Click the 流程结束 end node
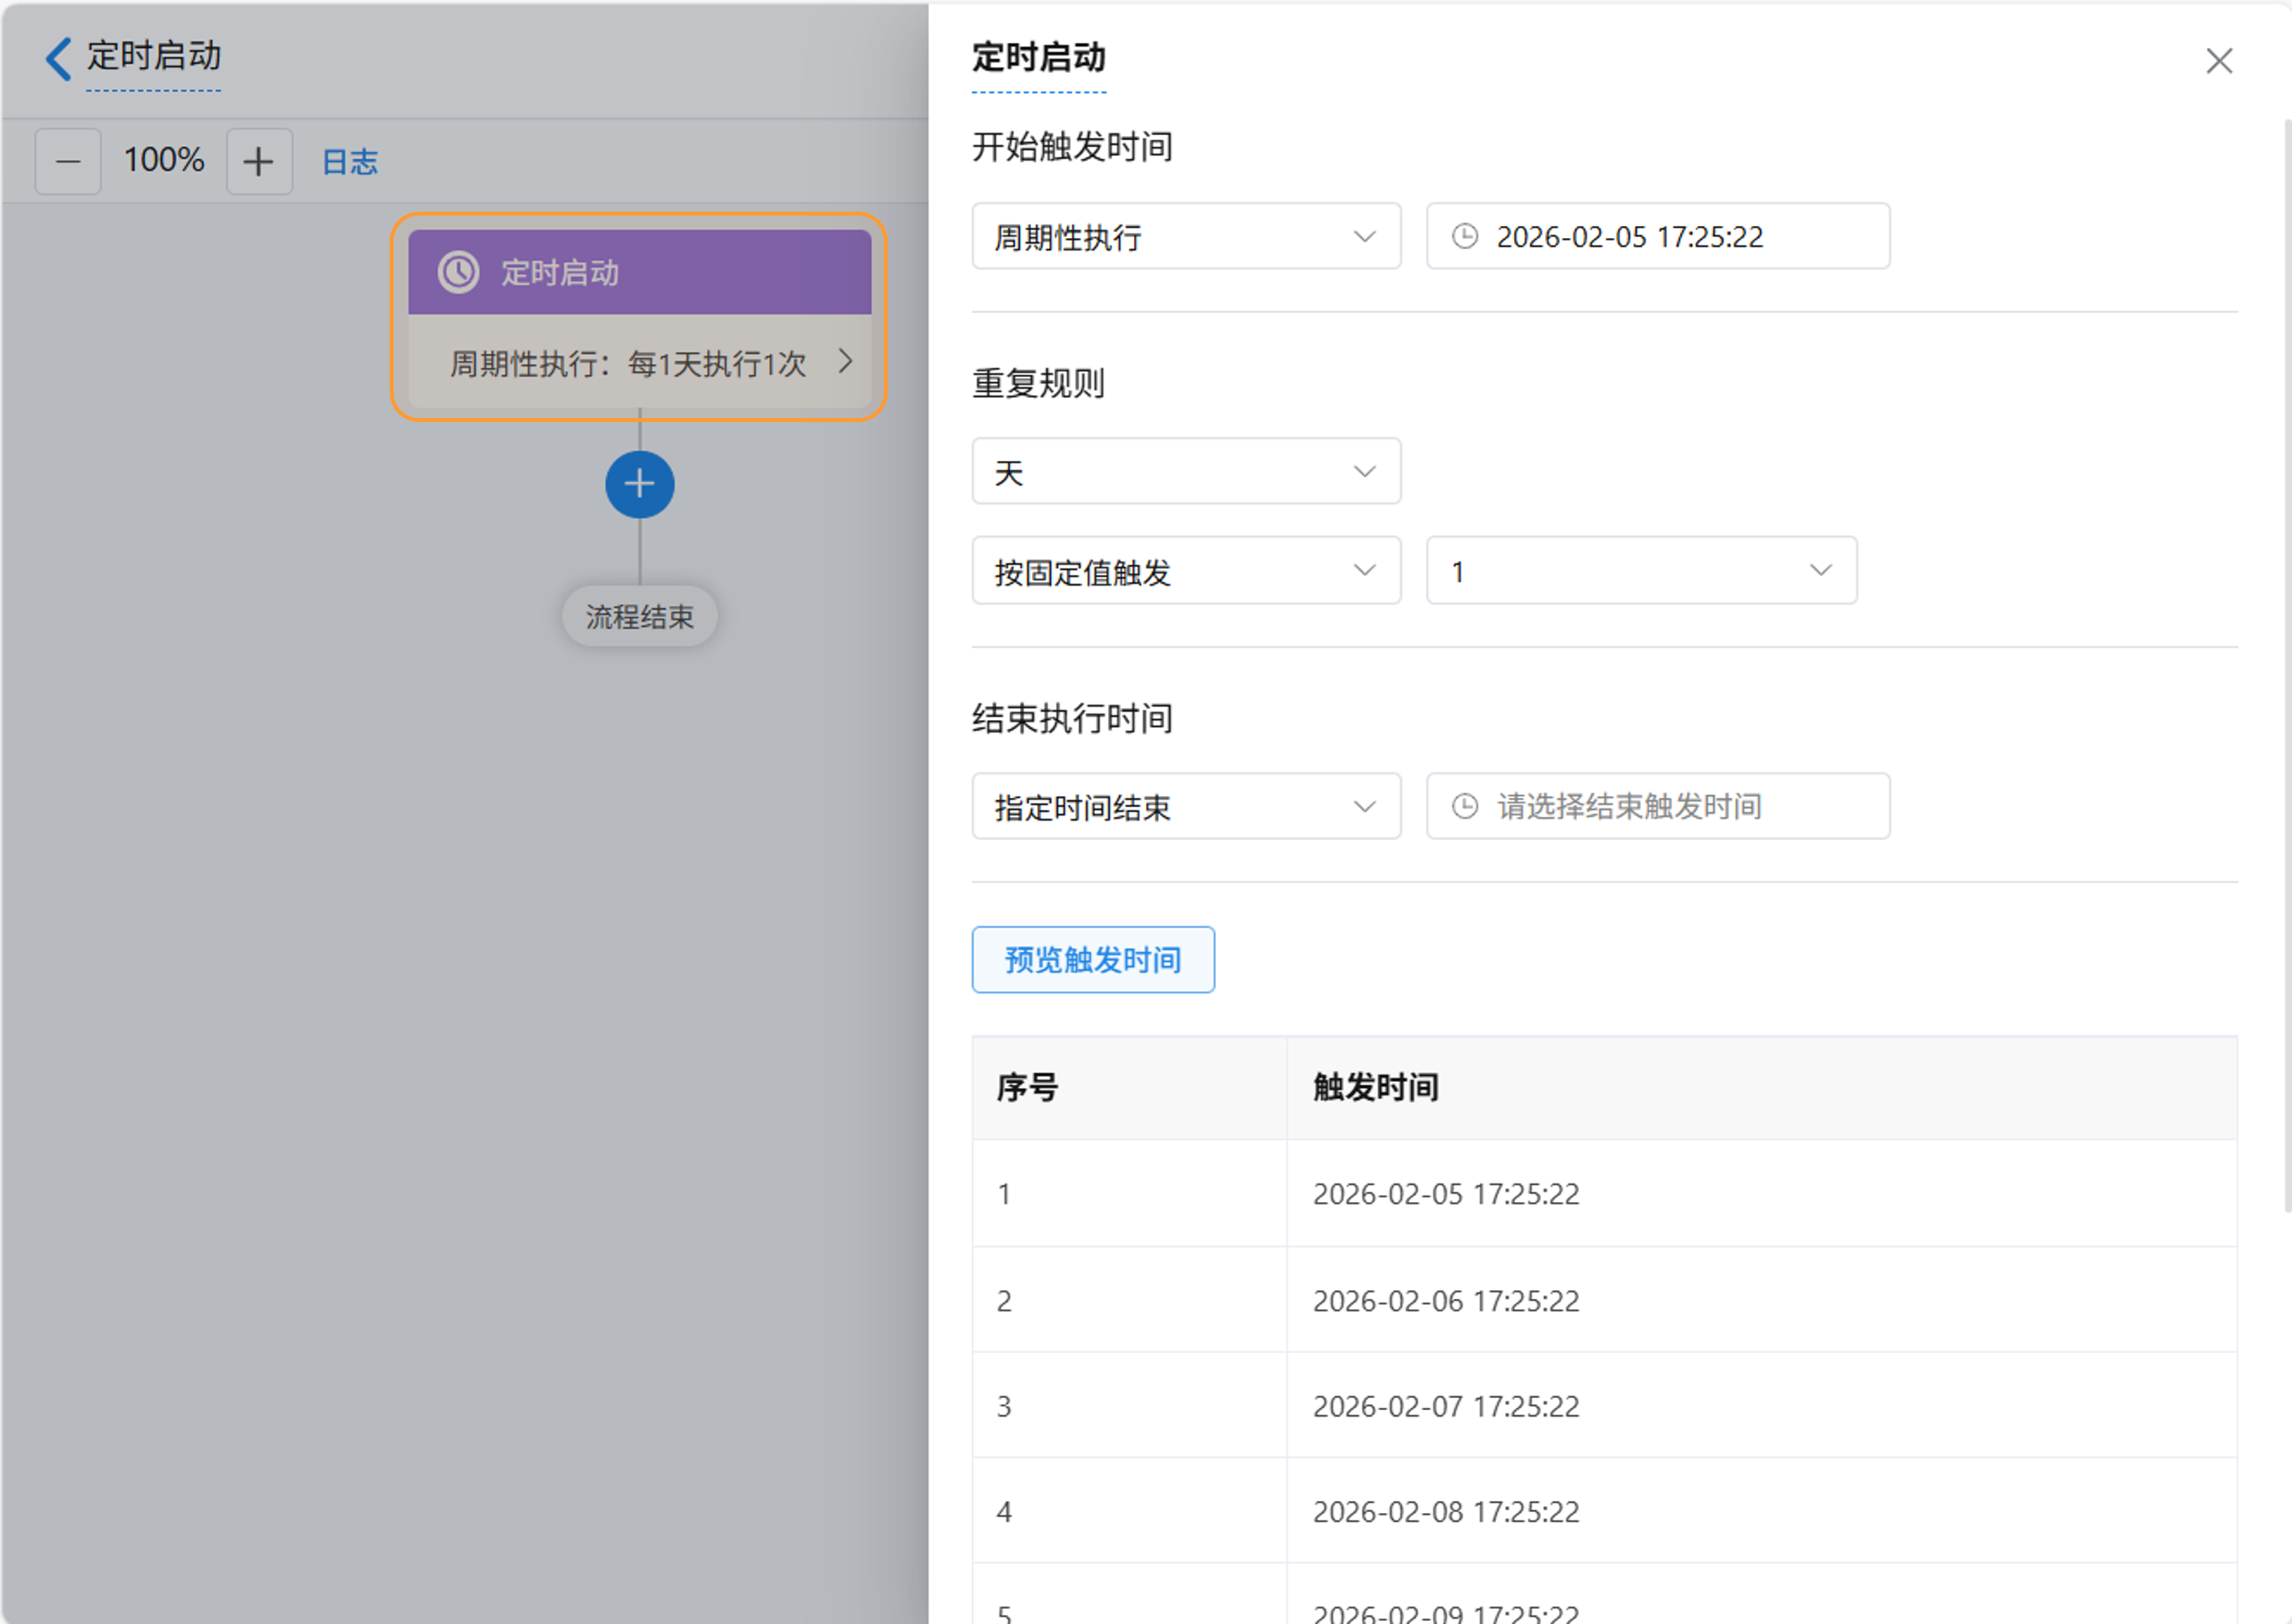The image size is (2292, 1624). (x=639, y=617)
